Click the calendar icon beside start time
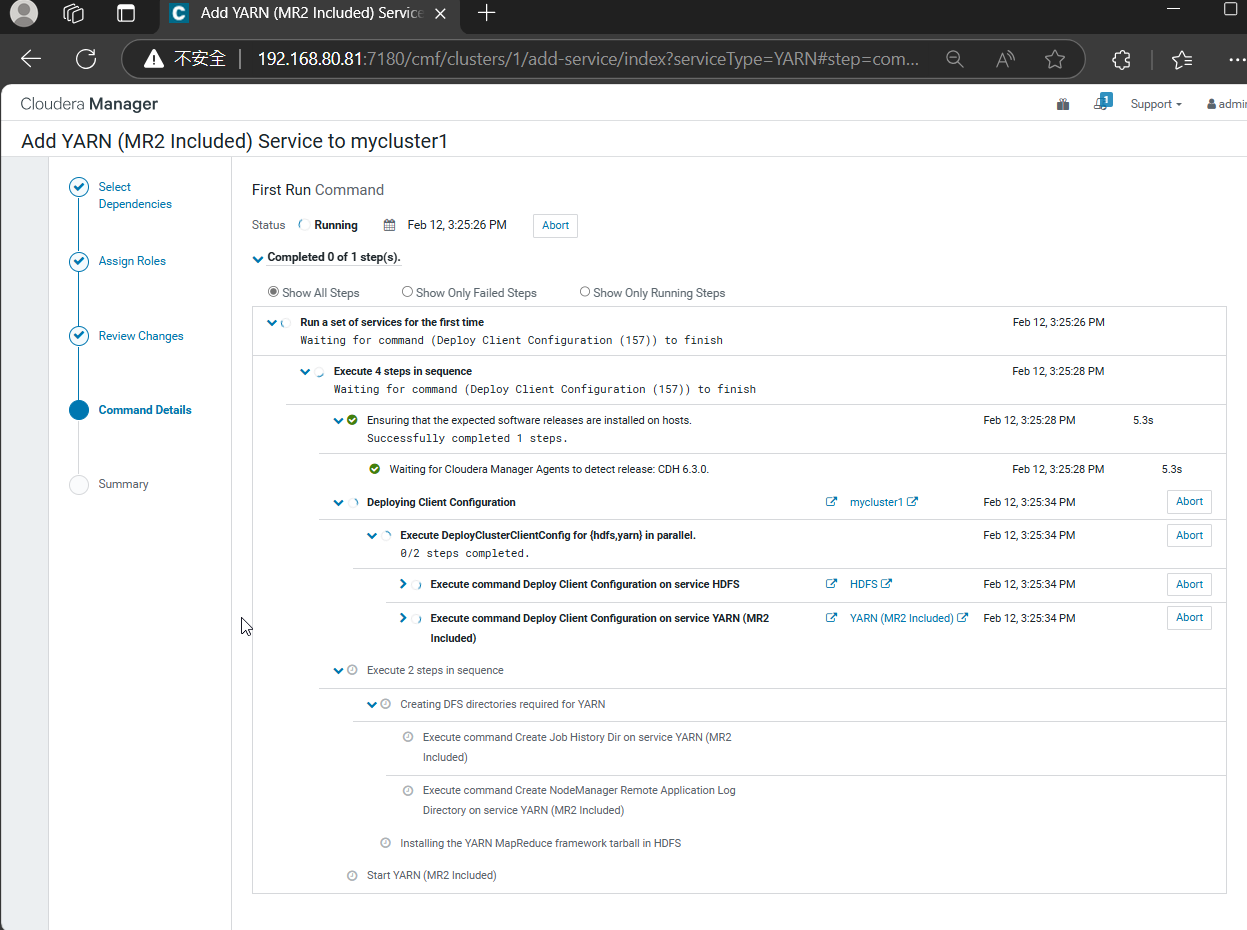 coord(390,225)
